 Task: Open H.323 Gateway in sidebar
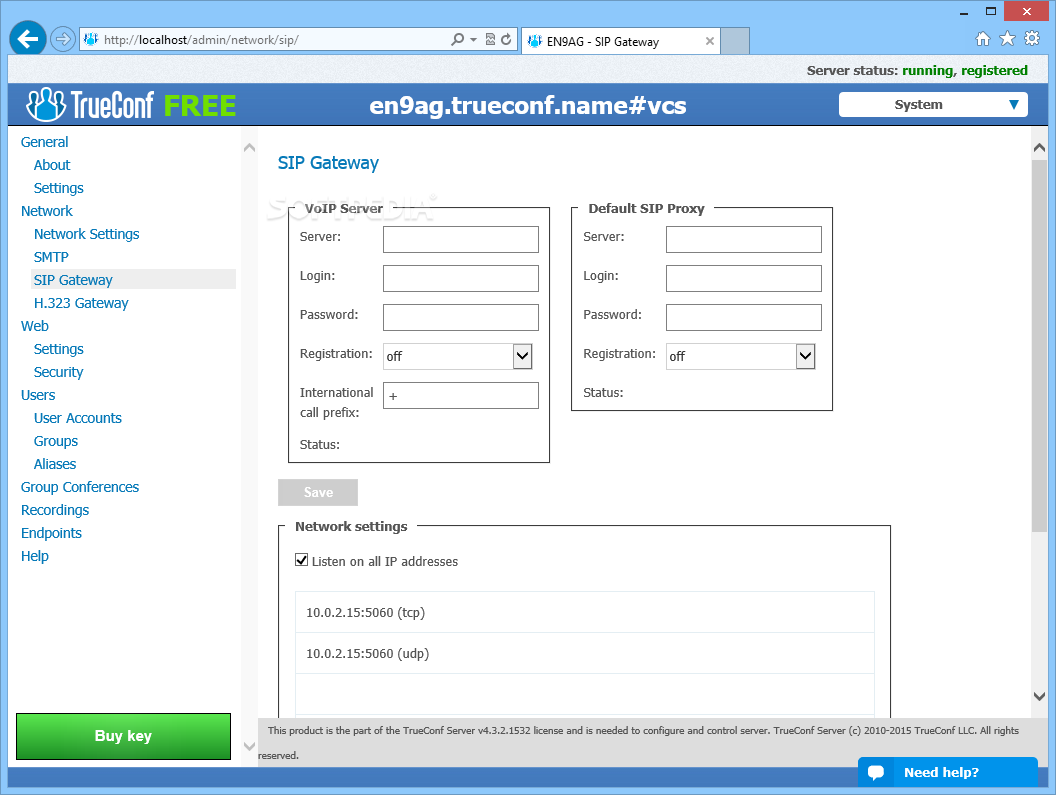point(81,303)
